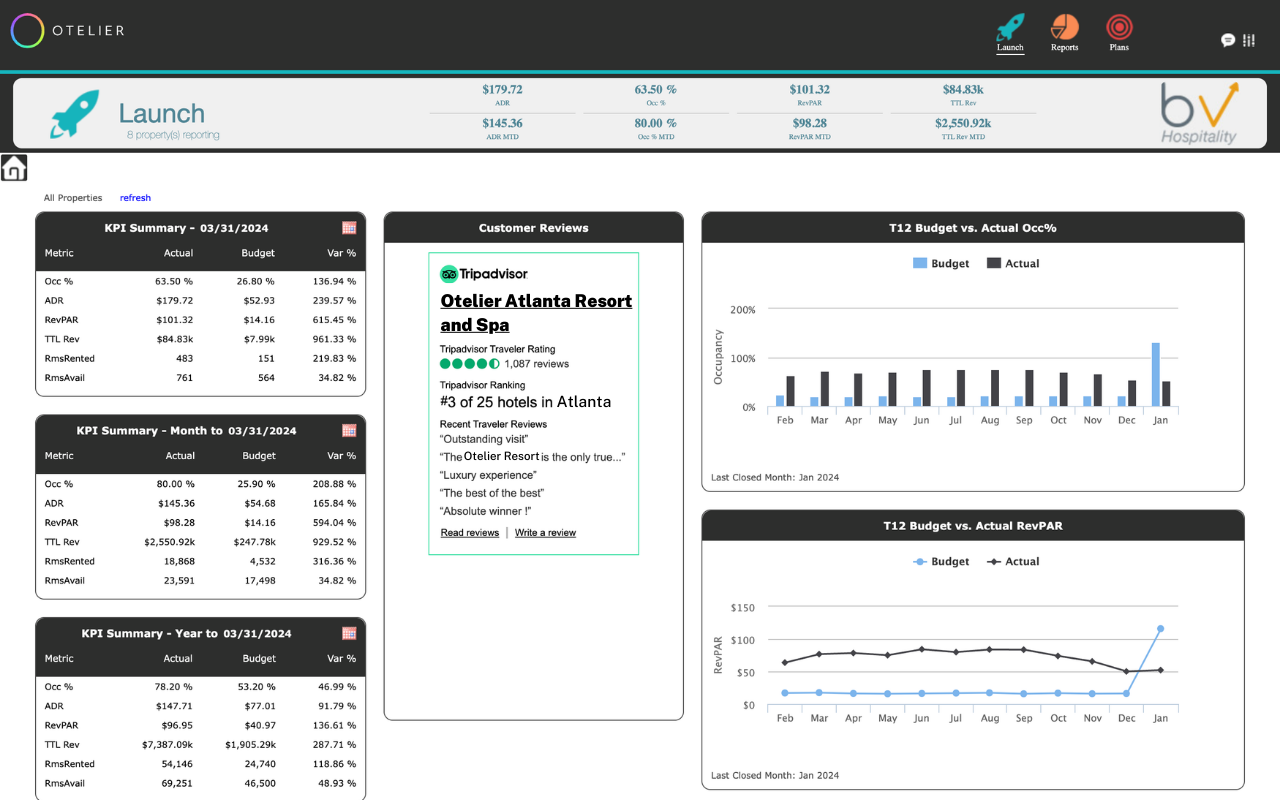Toggle Actual series in RevPAR chart legend

point(1013,562)
